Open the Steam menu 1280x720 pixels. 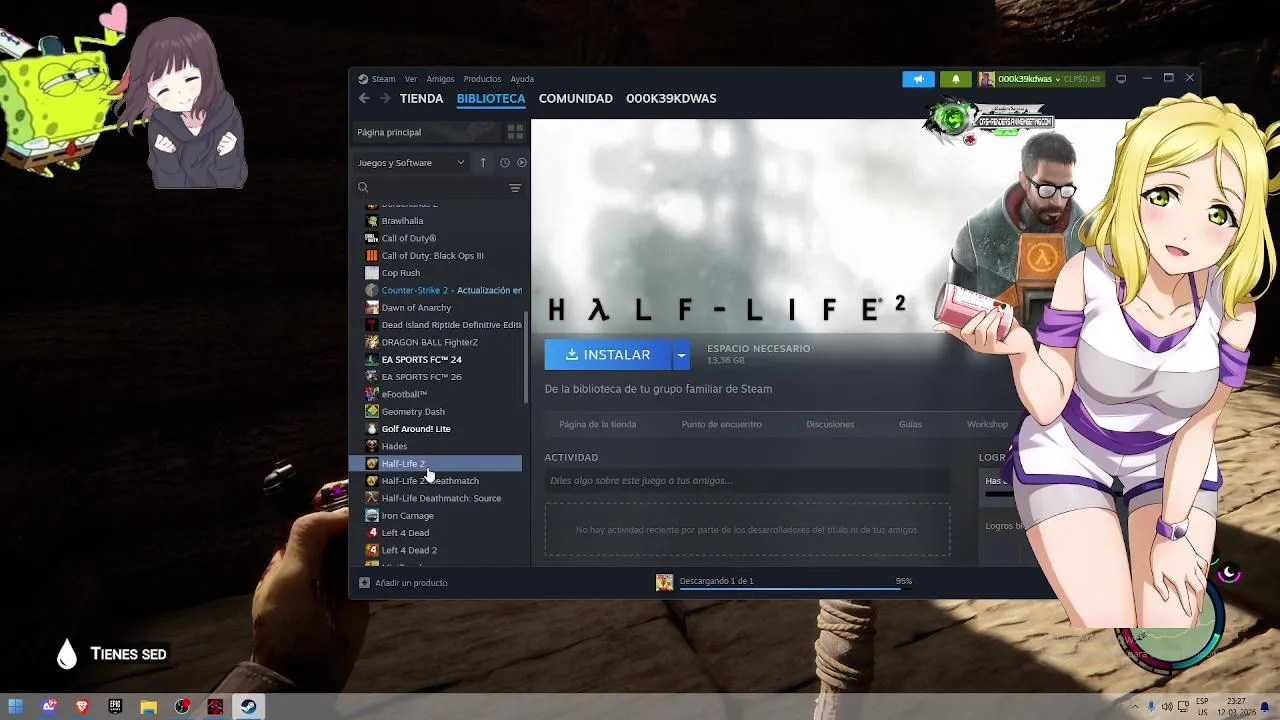[384, 79]
